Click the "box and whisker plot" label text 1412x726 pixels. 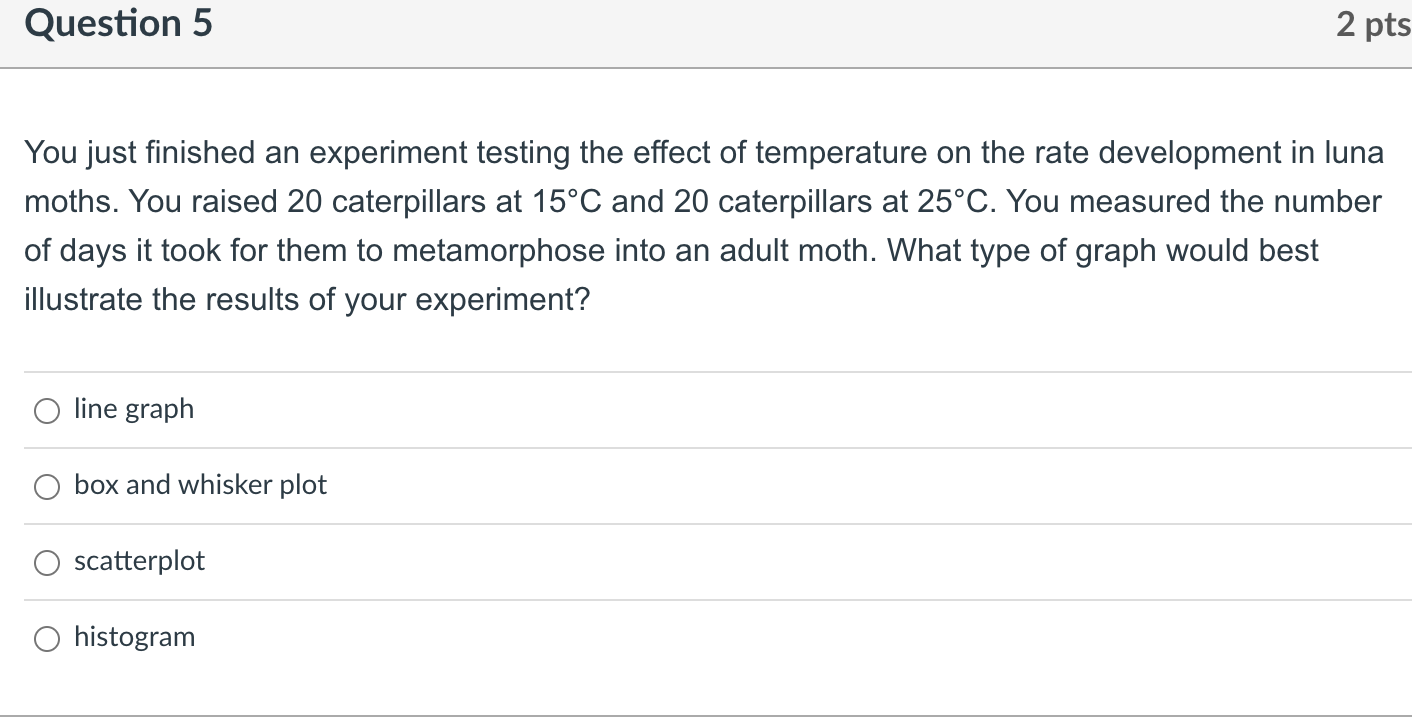point(200,485)
